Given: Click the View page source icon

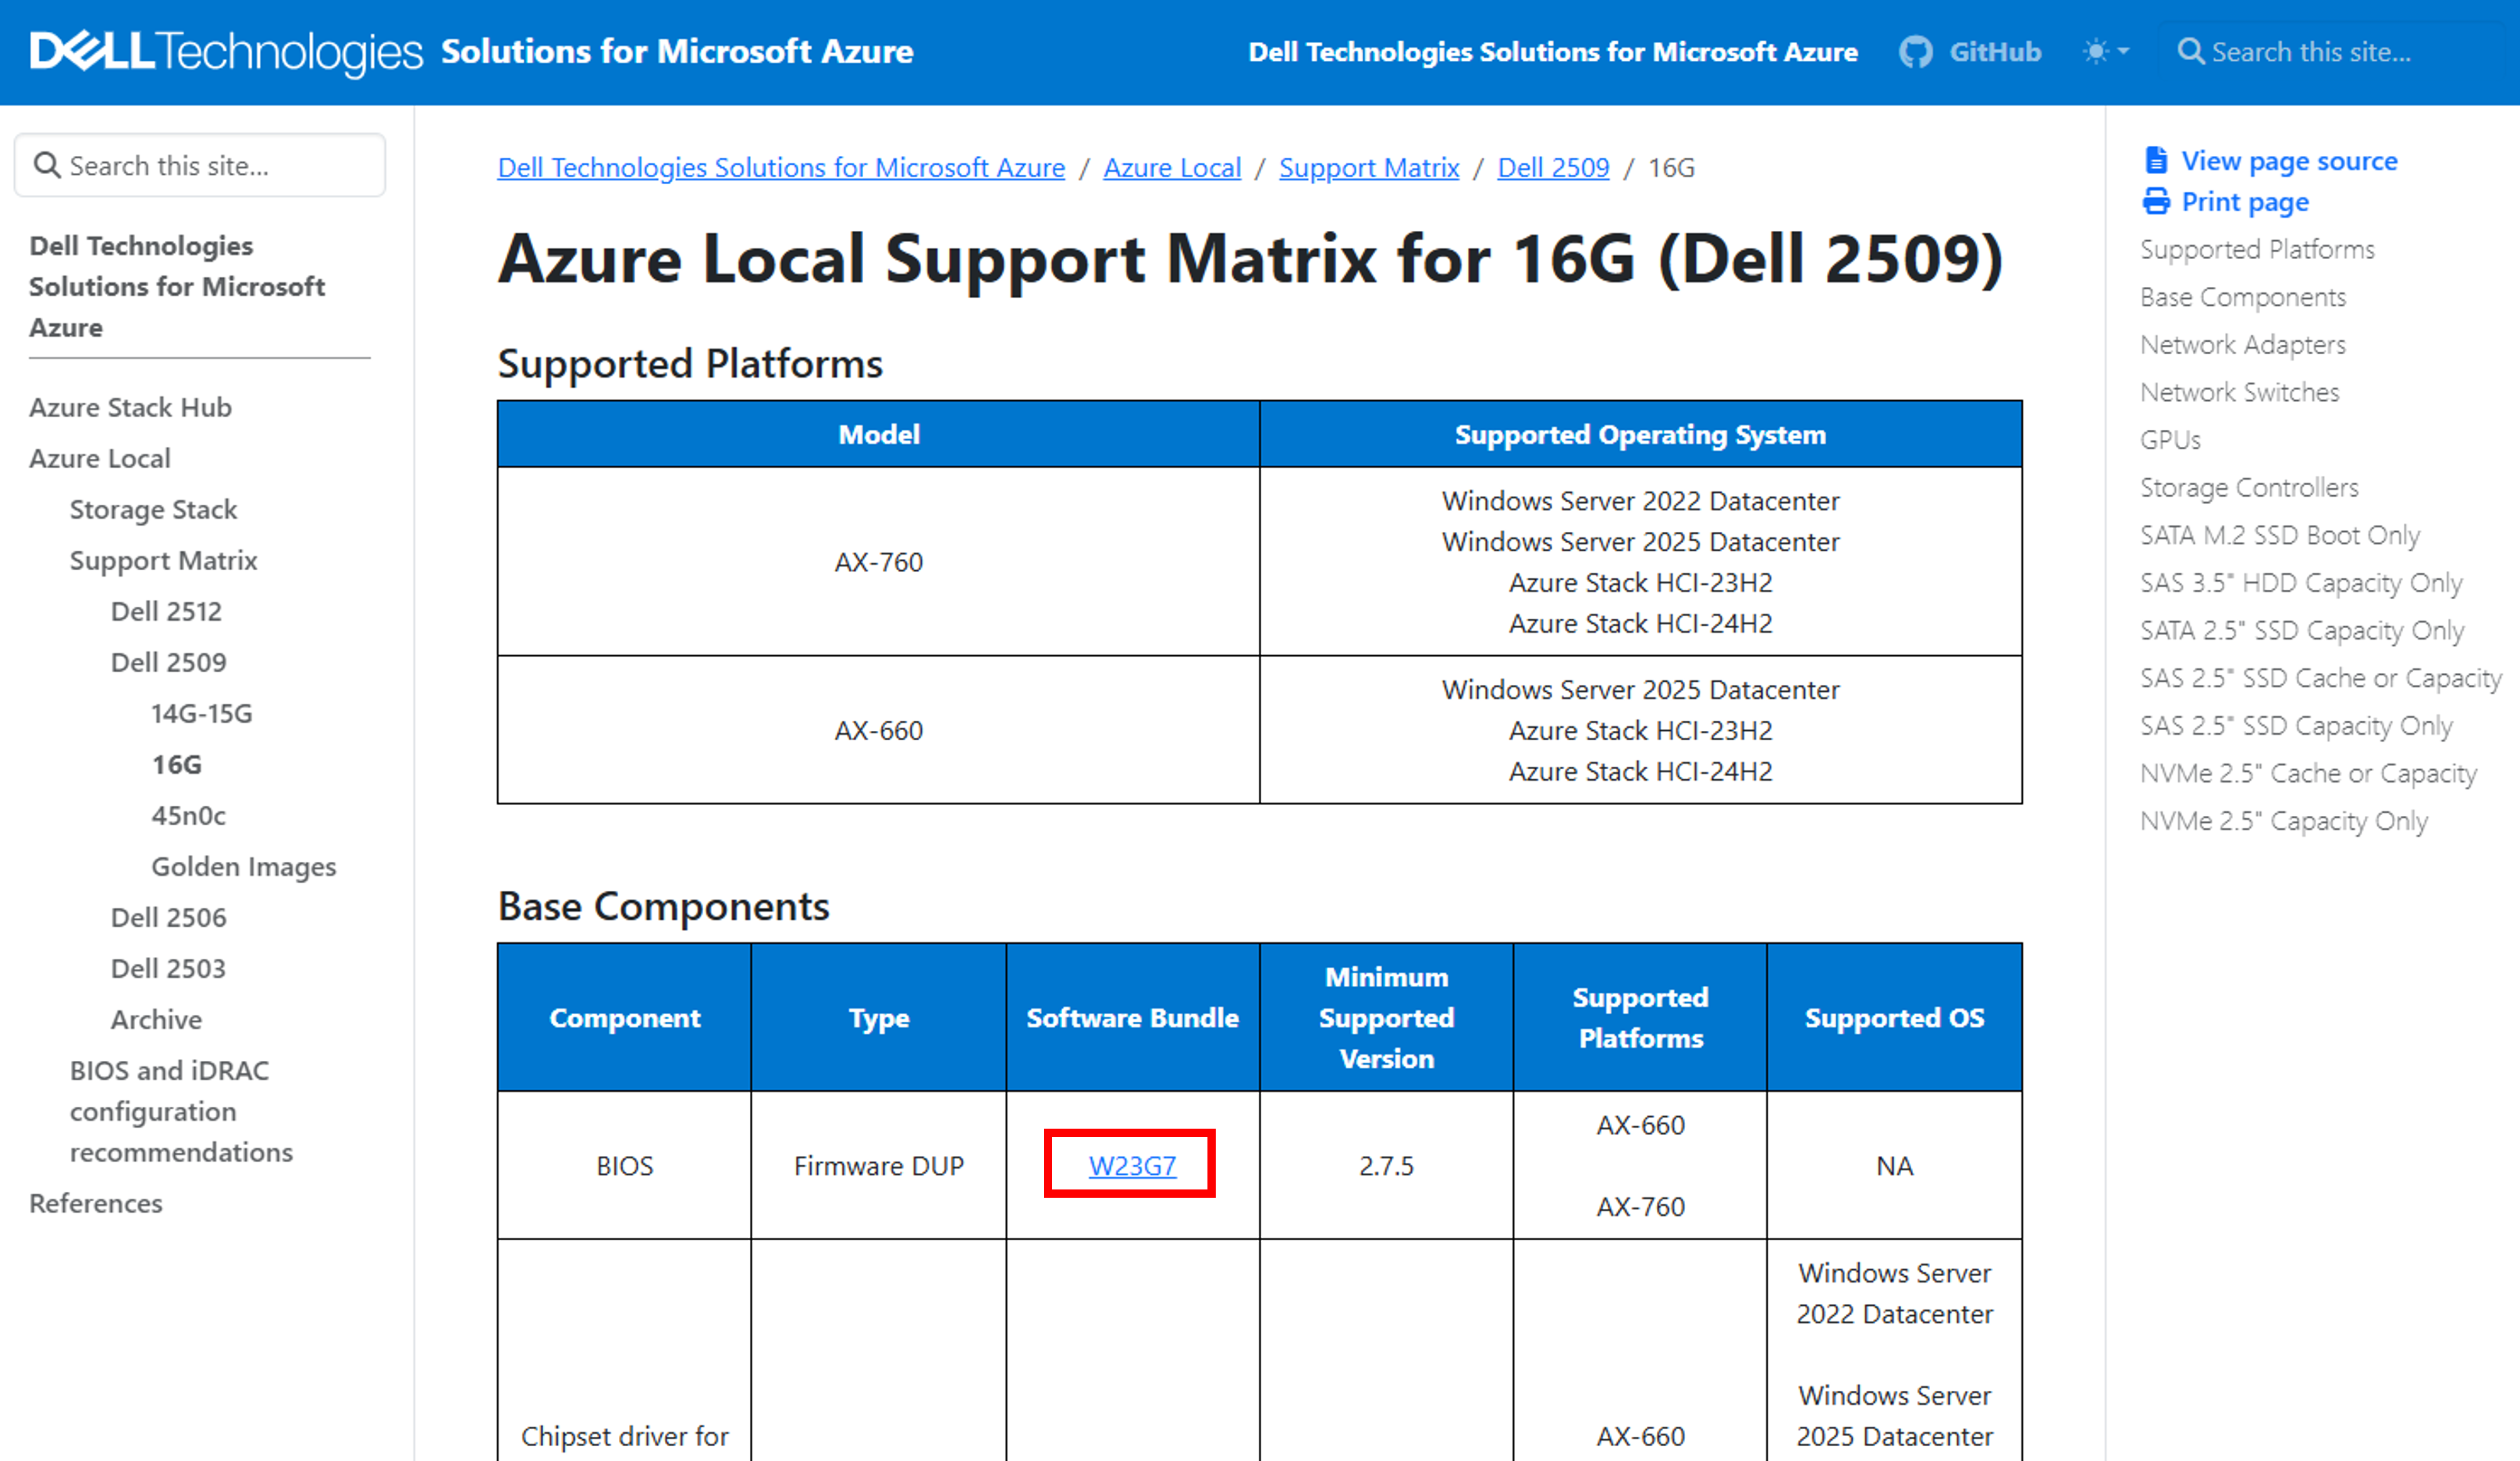Looking at the screenshot, I should (2156, 161).
